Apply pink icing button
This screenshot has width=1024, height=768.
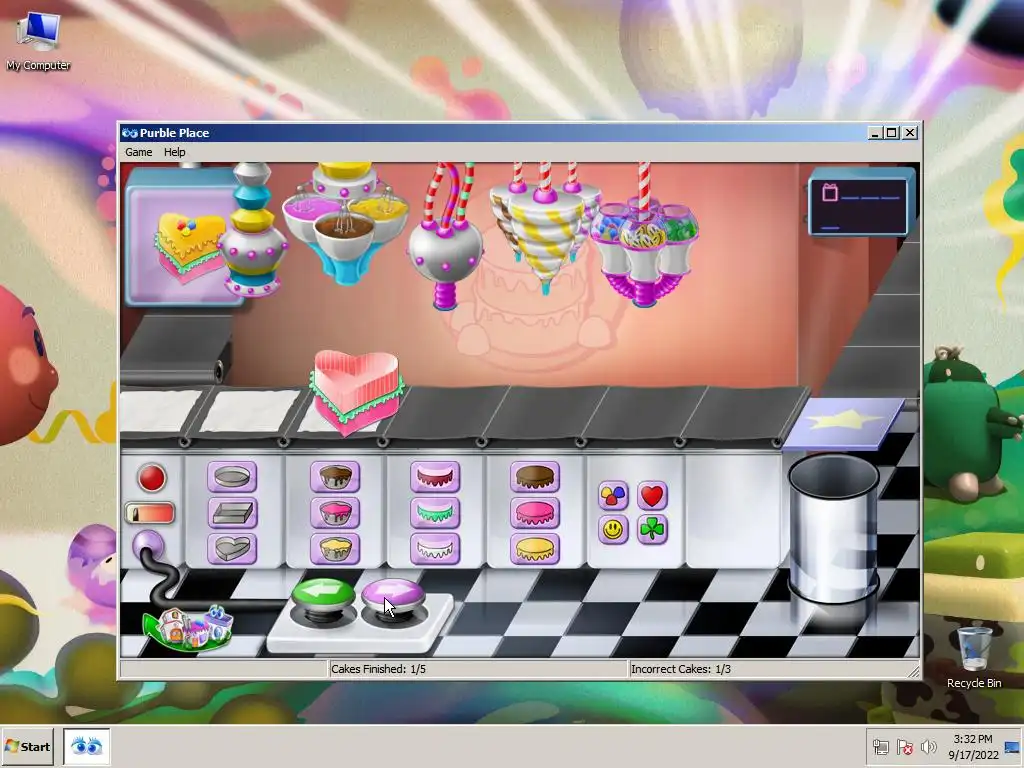tap(535, 513)
